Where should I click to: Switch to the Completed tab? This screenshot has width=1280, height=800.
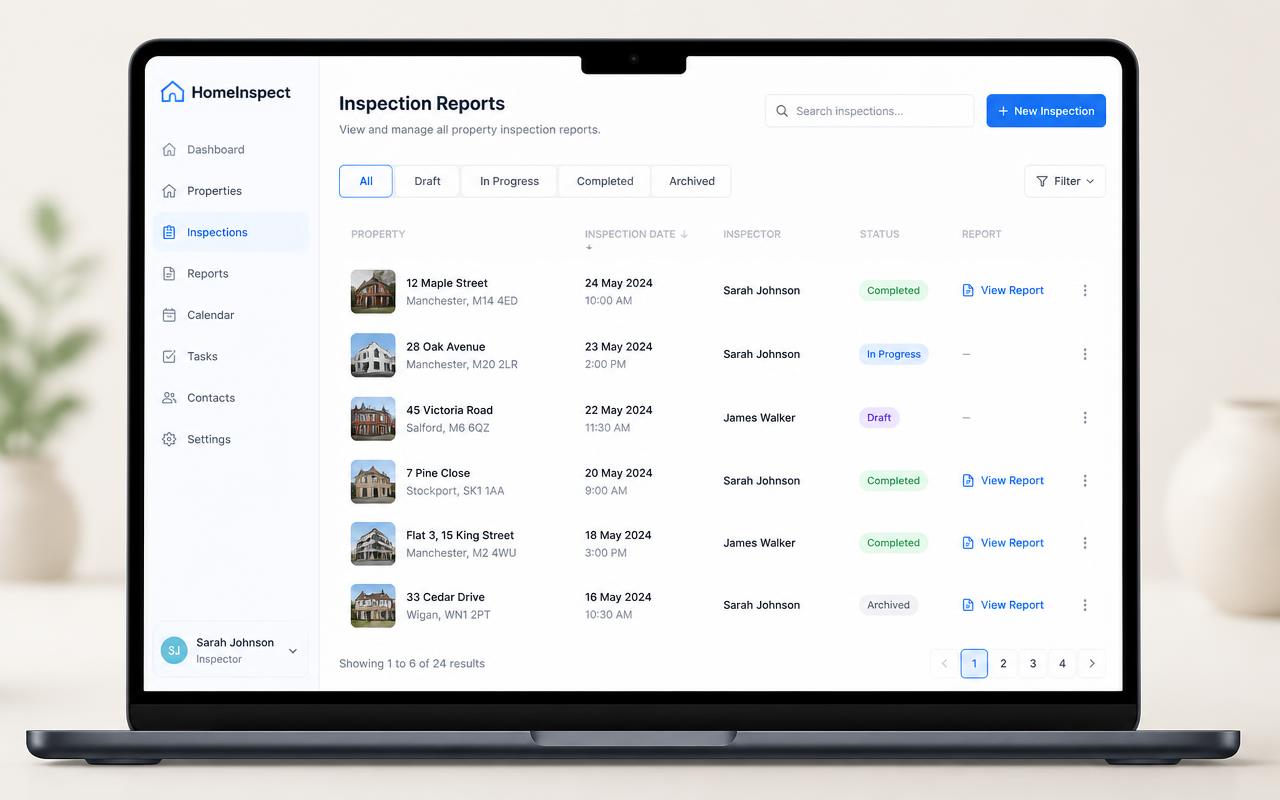(605, 181)
